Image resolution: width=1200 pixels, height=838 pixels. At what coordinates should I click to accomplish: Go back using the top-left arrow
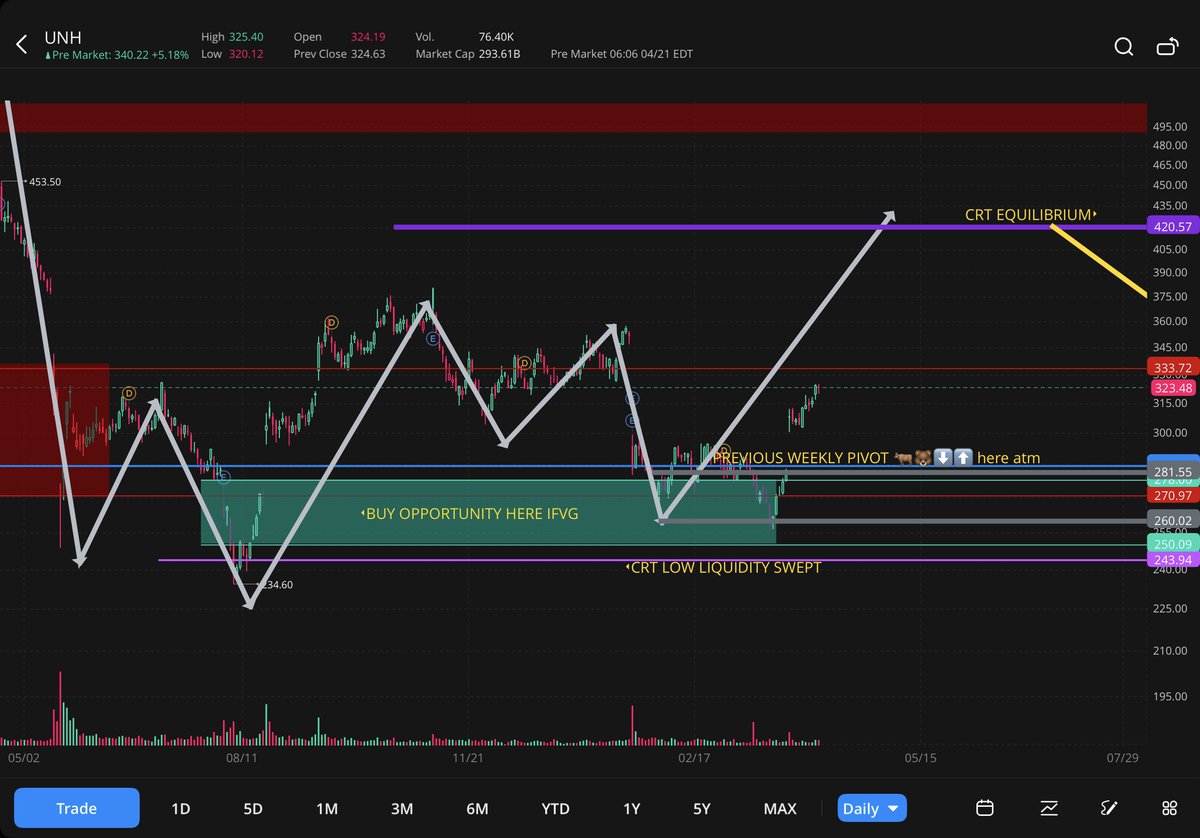coord(22,44)
